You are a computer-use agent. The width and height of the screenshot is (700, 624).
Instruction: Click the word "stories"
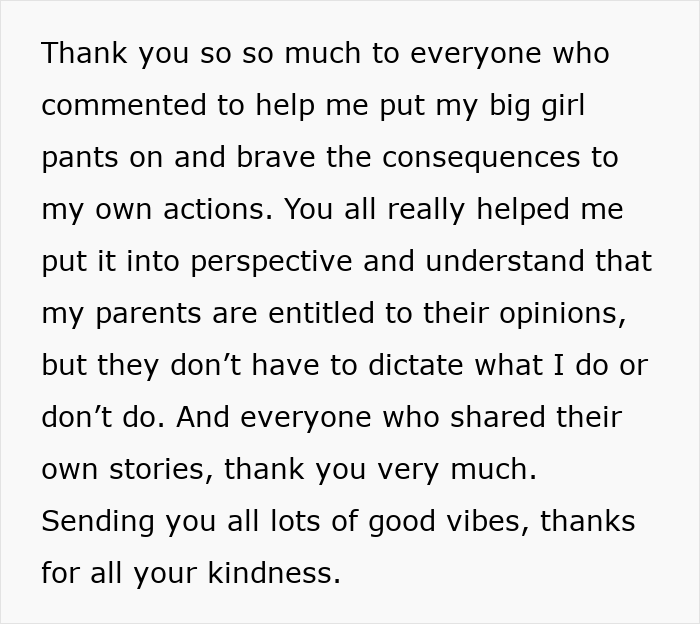point(161,469)
